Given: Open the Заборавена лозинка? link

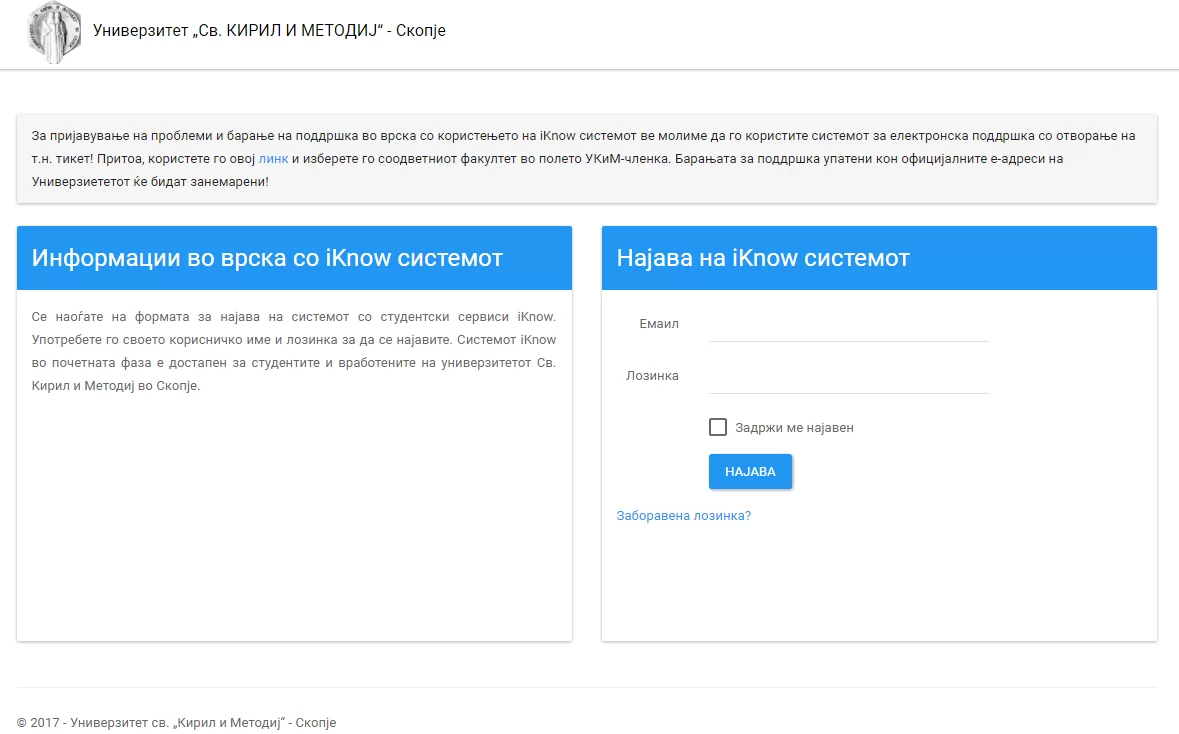Looking at the screenshot, I should click(683, 516).
